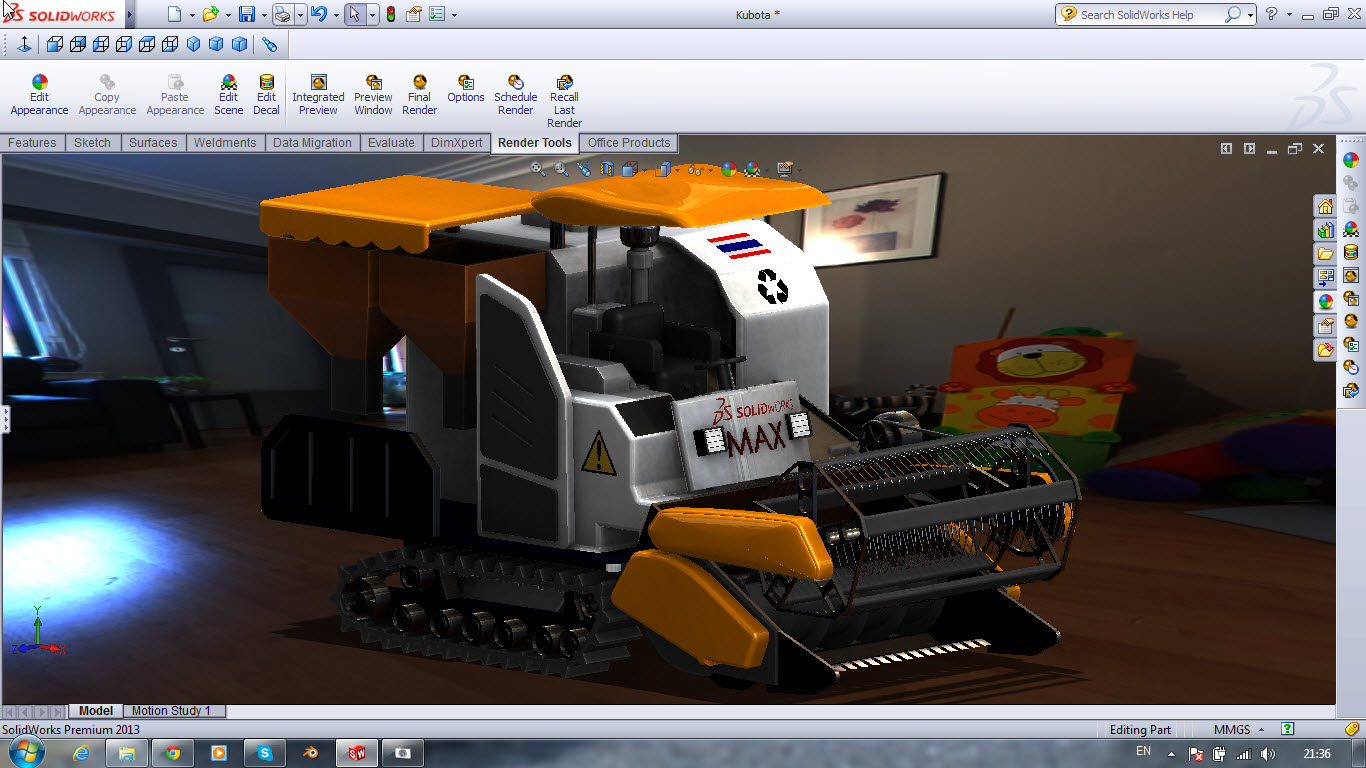
Task: Click the Zoom to Area magnifier
Action: (561, 169)
